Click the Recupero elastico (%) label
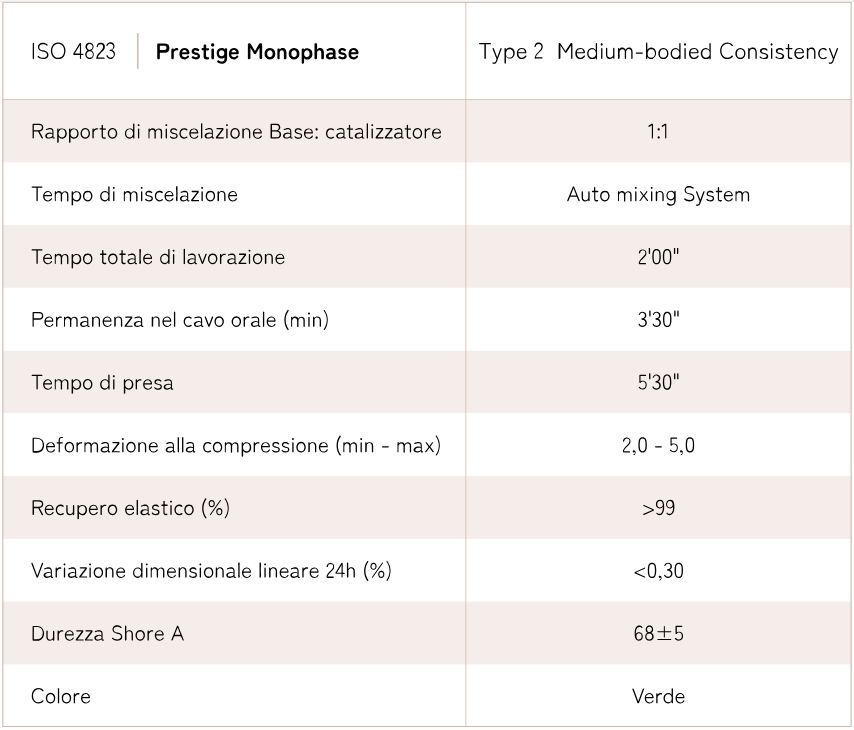854x730 pixels. click(x=130, y=508)
